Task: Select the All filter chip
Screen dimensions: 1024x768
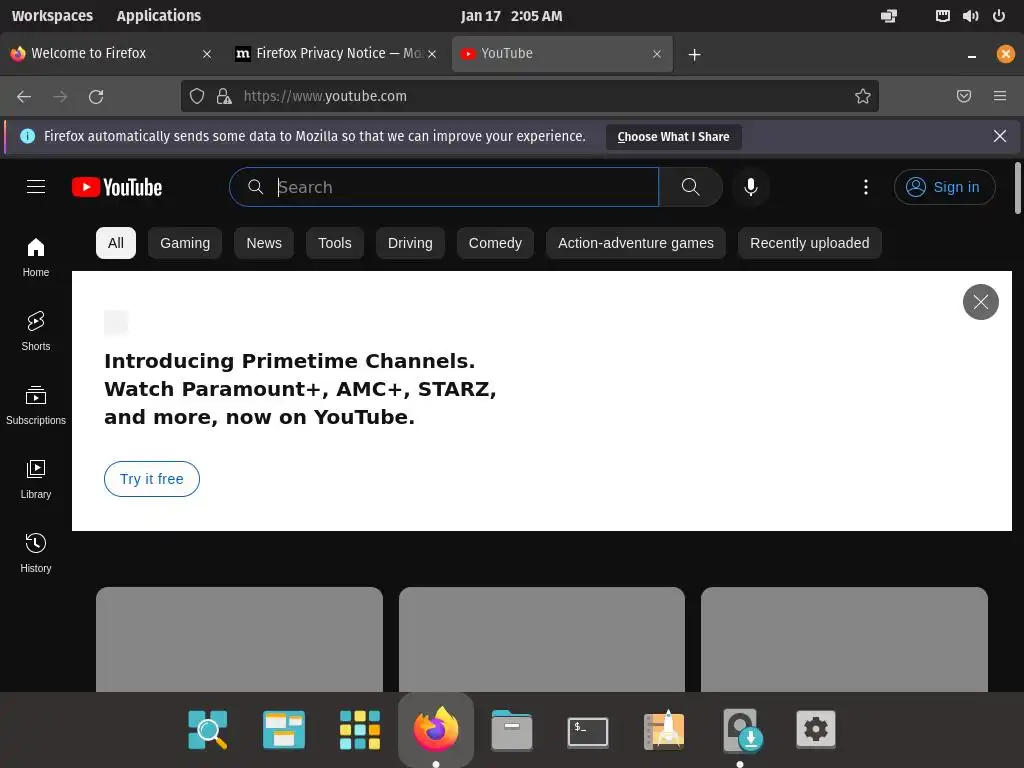Action: tap(116, 243)
